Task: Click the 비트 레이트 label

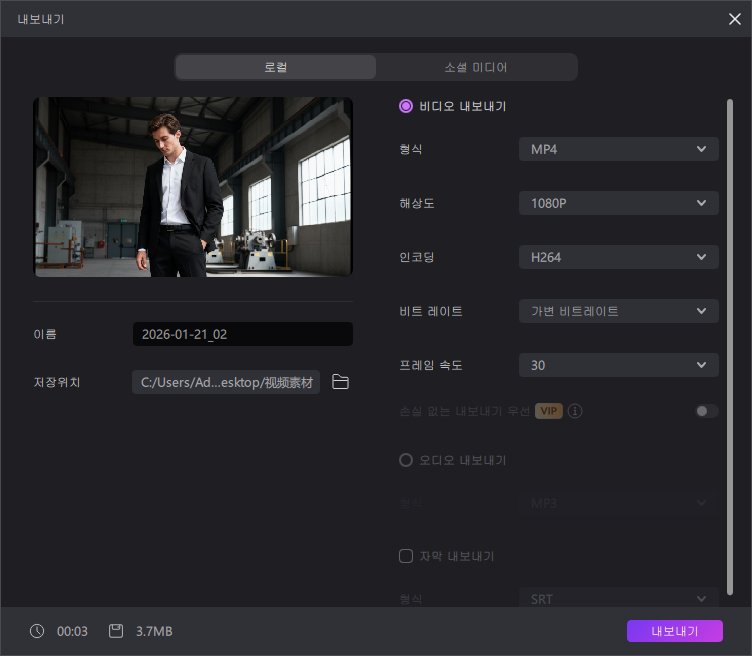Action: 431,311
